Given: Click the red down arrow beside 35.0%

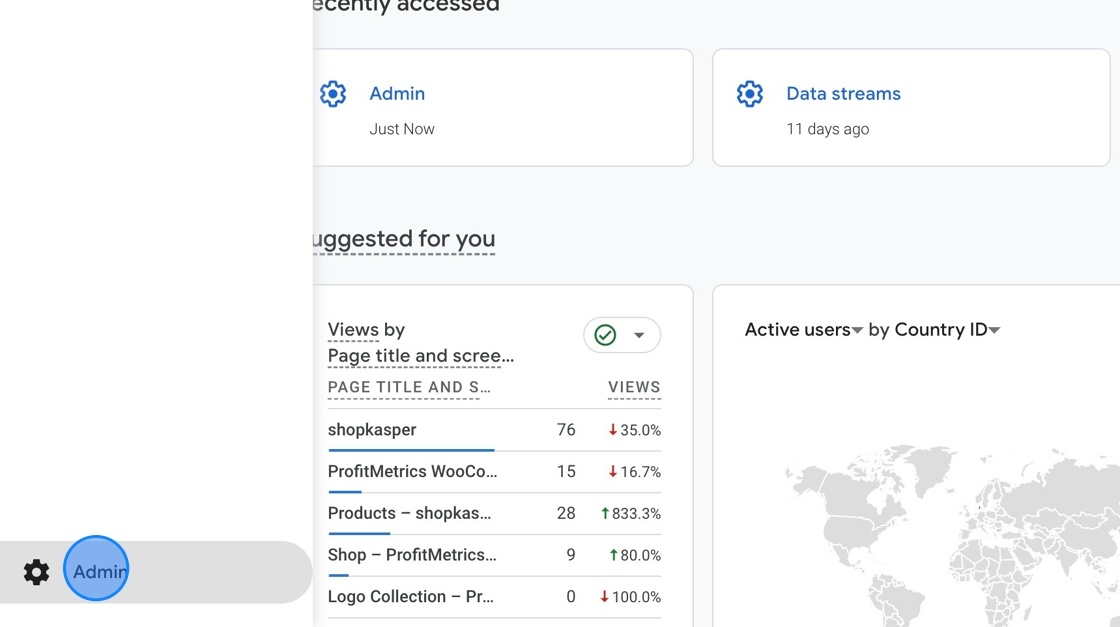Looking at the screenshot, I should [611, 429].
